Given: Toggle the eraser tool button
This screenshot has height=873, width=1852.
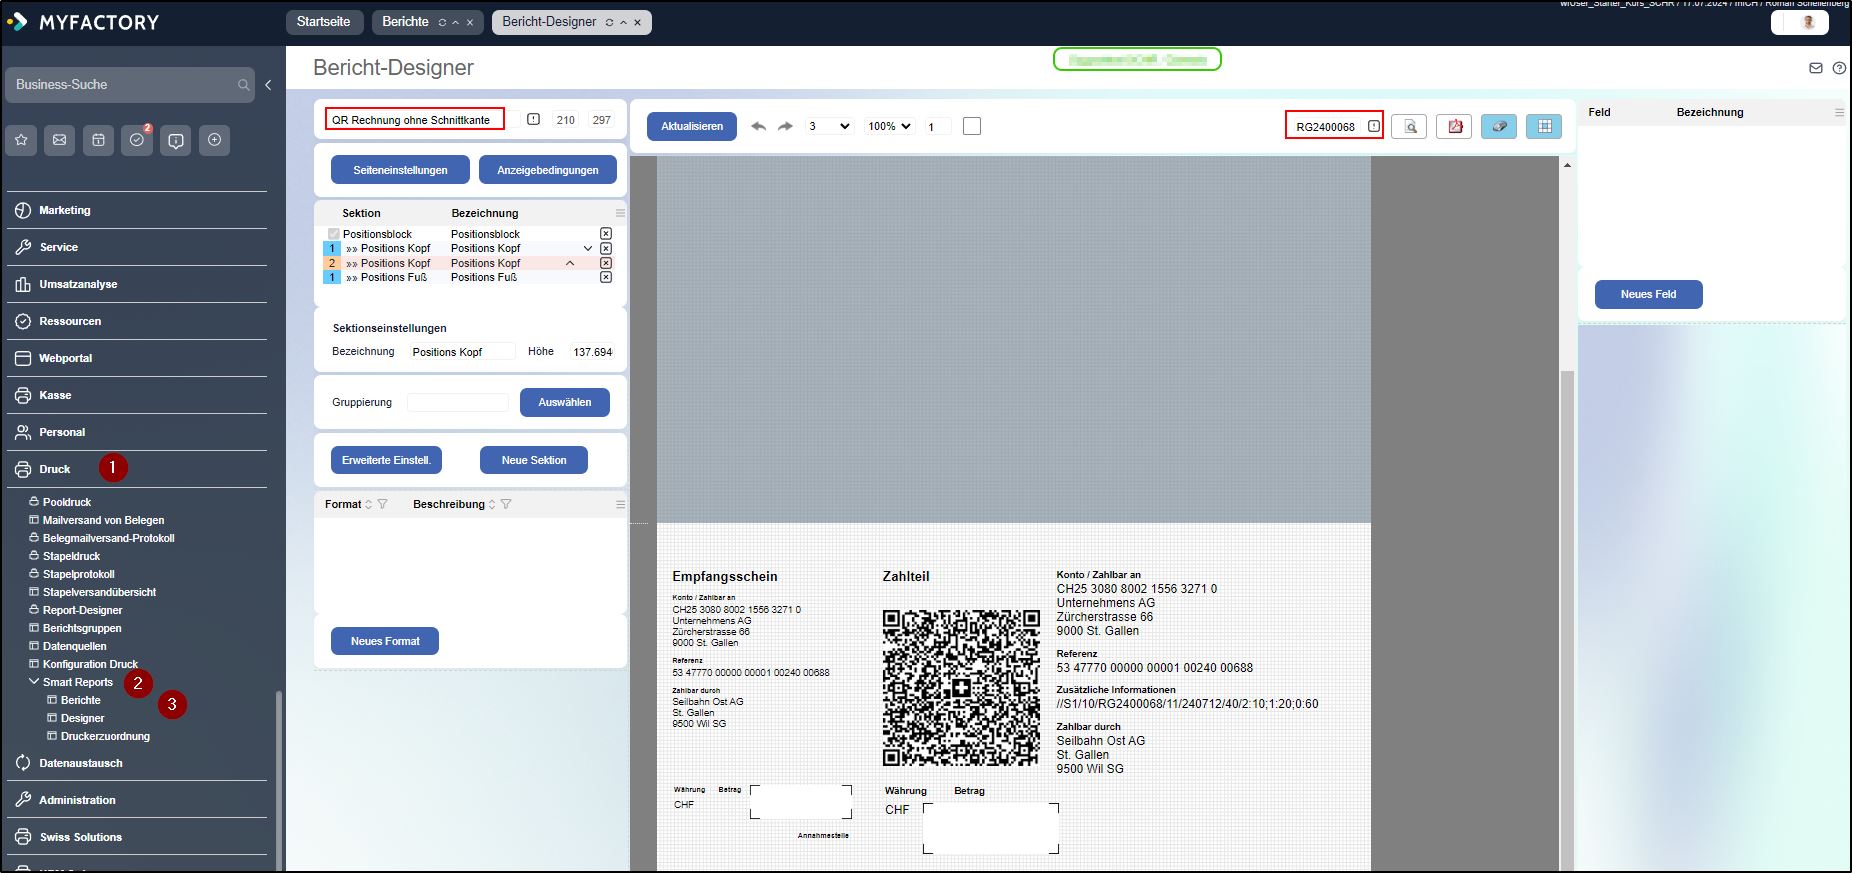Looking at the screenshot, I should point(1499,126).
